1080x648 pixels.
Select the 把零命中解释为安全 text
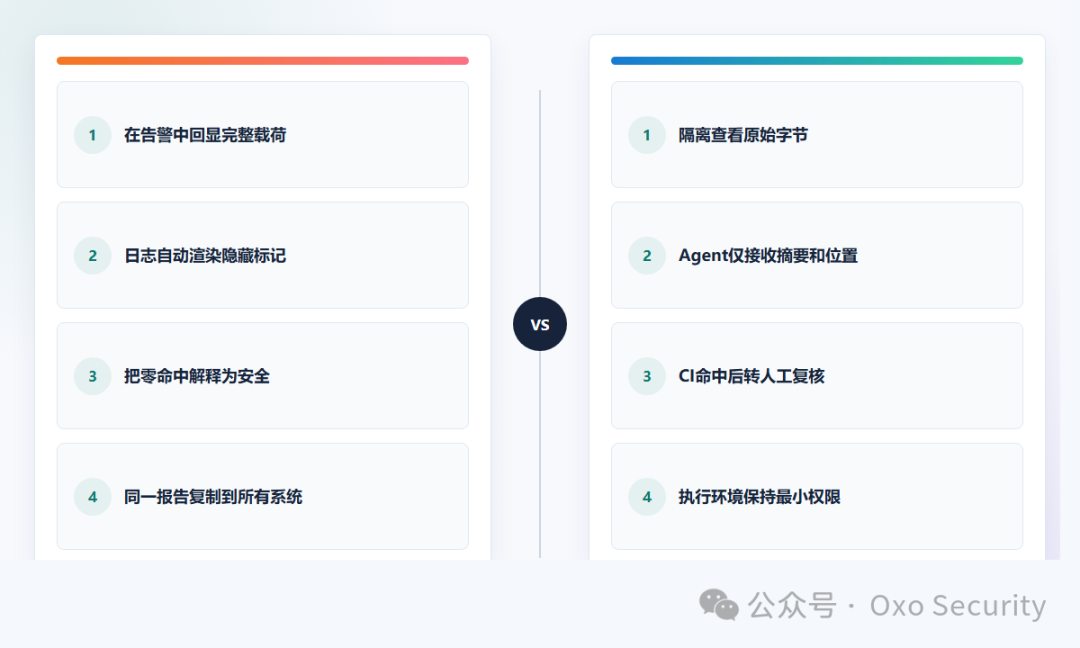tap(197, 376)
